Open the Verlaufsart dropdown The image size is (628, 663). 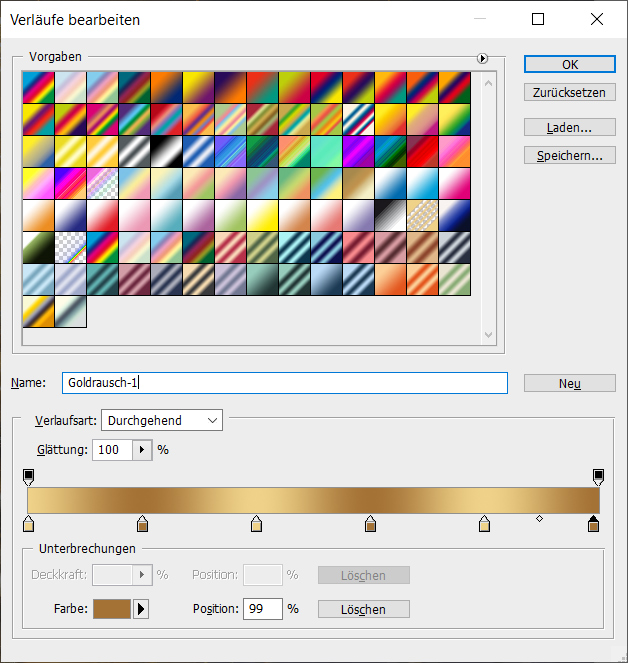pos(162,421)
